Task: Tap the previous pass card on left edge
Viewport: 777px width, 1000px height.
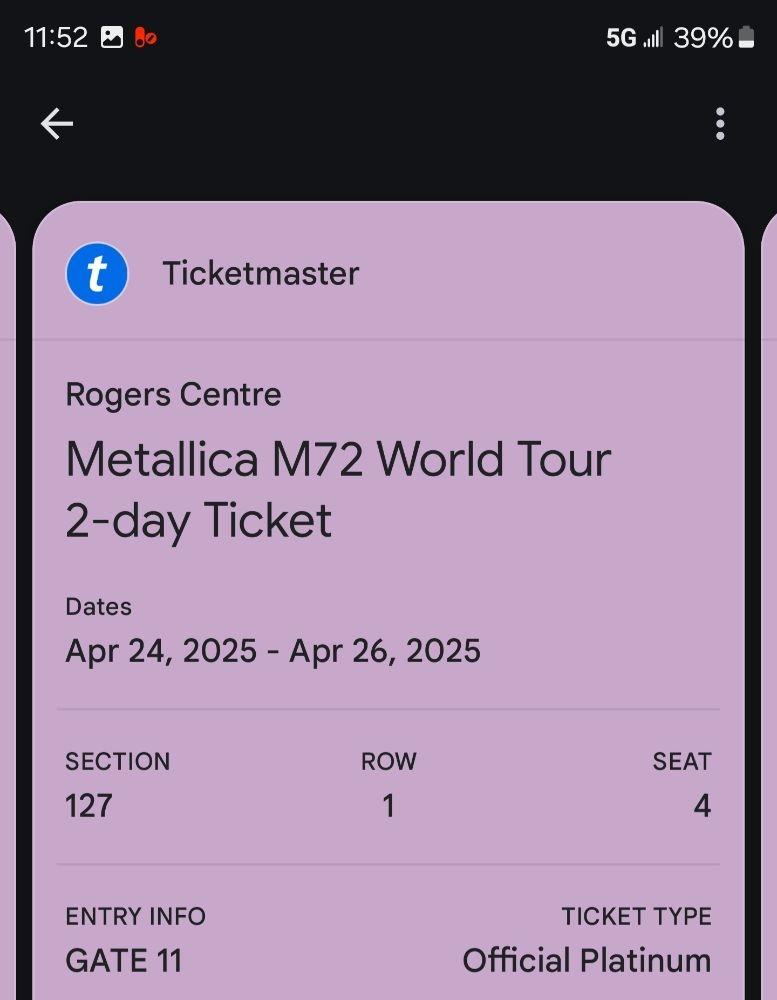Action: 6,600
